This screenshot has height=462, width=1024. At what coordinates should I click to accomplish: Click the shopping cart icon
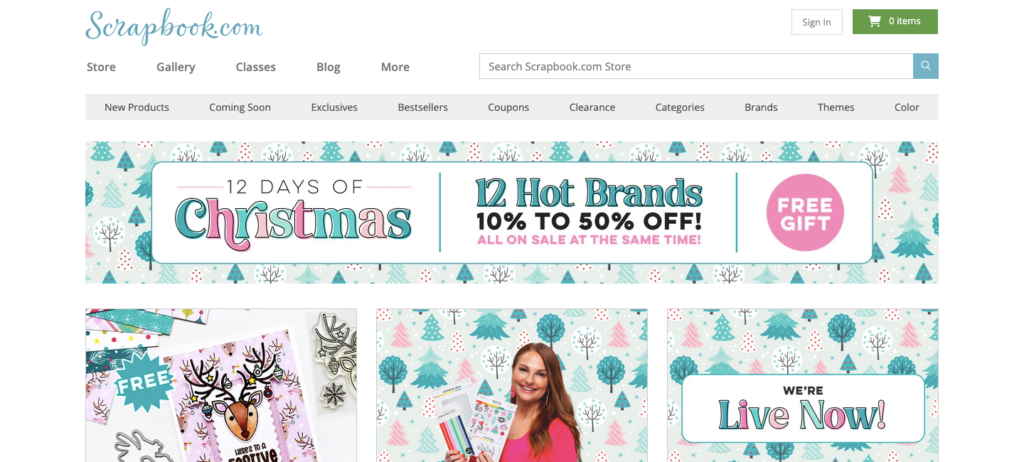coord(874,21)
